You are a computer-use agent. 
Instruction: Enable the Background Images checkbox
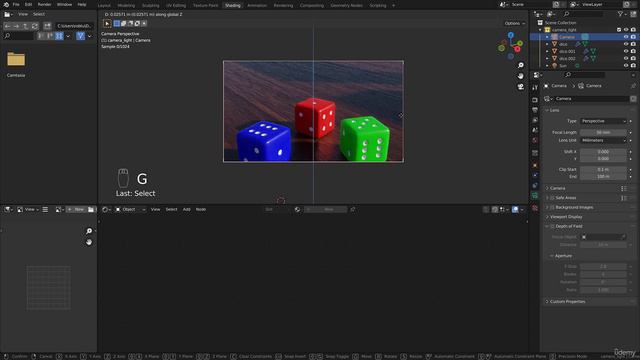click(552, 207)
